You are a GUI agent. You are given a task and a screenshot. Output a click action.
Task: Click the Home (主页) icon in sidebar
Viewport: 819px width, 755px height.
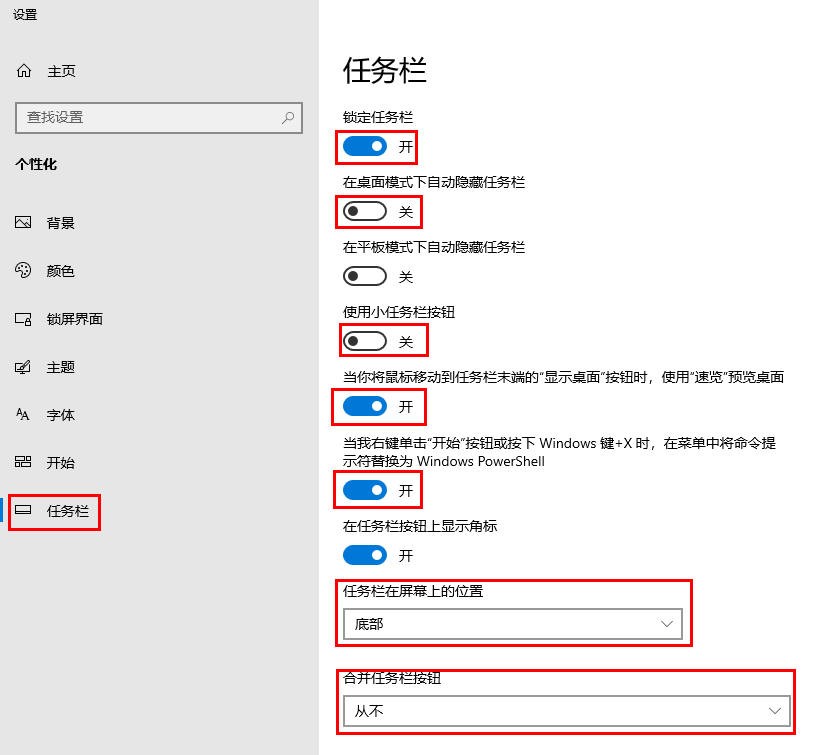tap(23, 70)
